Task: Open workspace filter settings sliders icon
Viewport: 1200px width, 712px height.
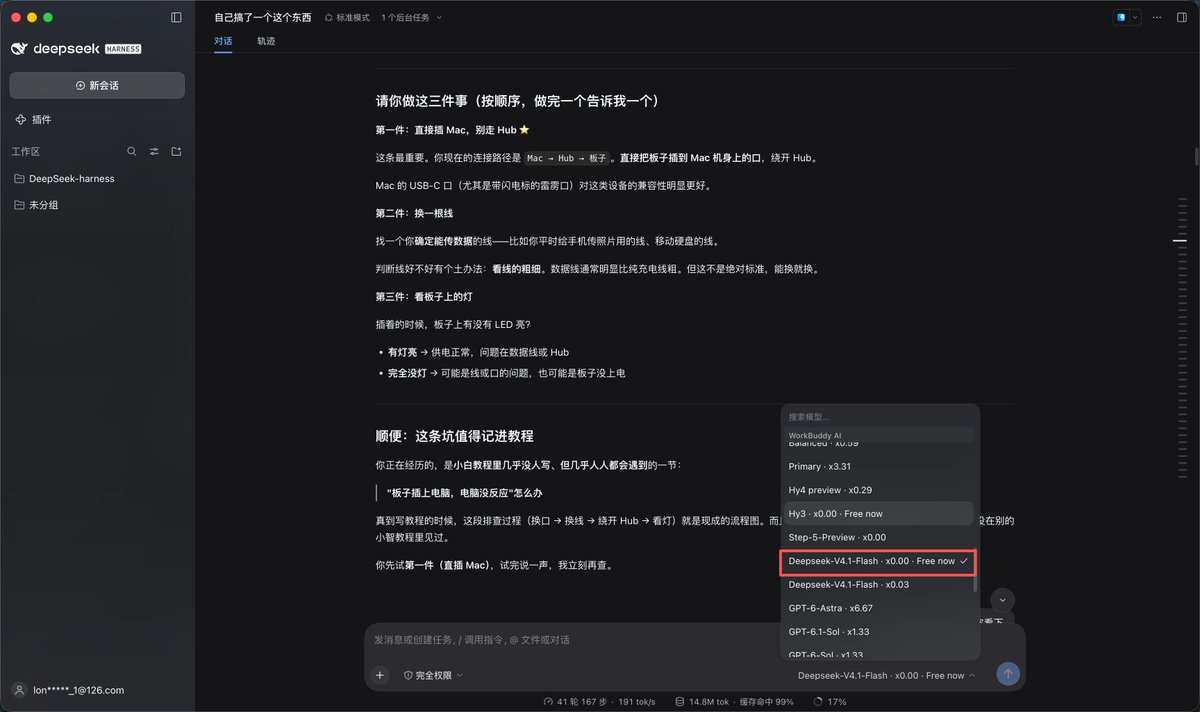Action: [x=154, y=151]
